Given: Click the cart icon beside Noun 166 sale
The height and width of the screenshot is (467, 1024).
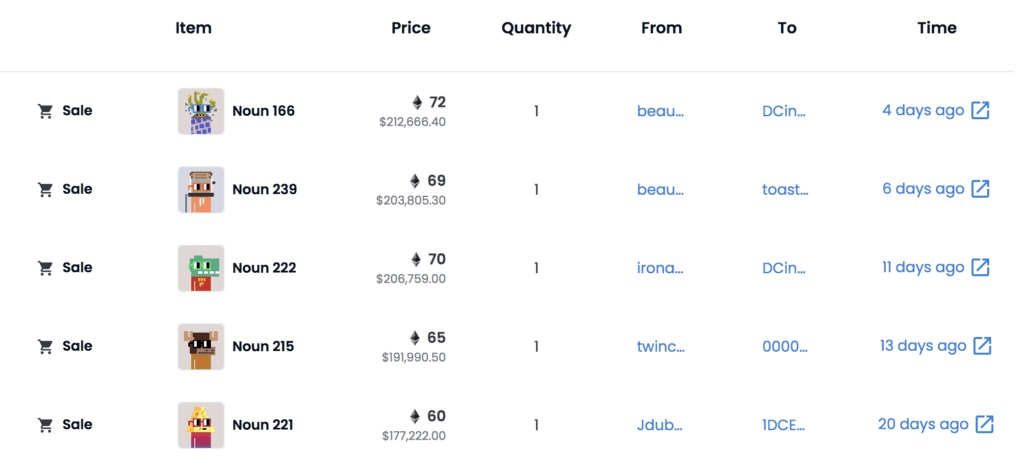Looking at the screenshot, I should tap(45, 111).
